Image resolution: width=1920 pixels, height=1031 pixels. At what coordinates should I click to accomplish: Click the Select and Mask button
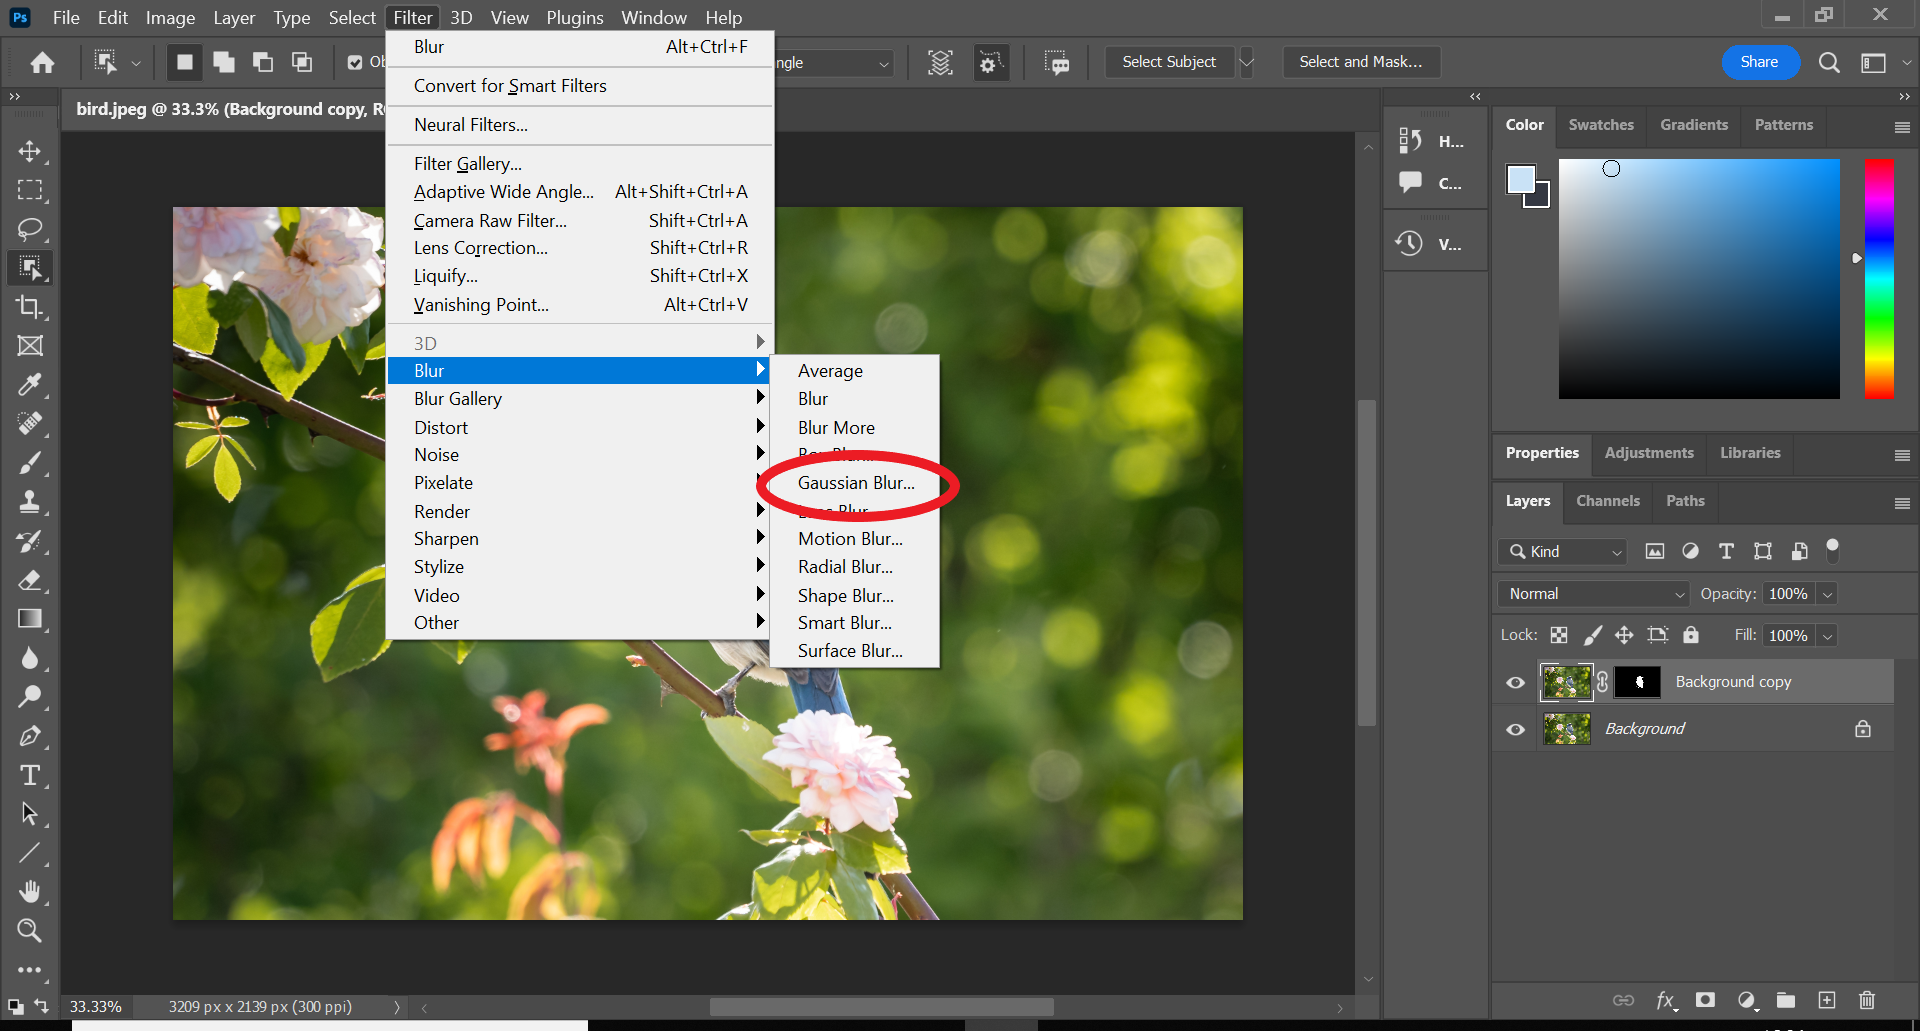click(x=1360, y=62)
